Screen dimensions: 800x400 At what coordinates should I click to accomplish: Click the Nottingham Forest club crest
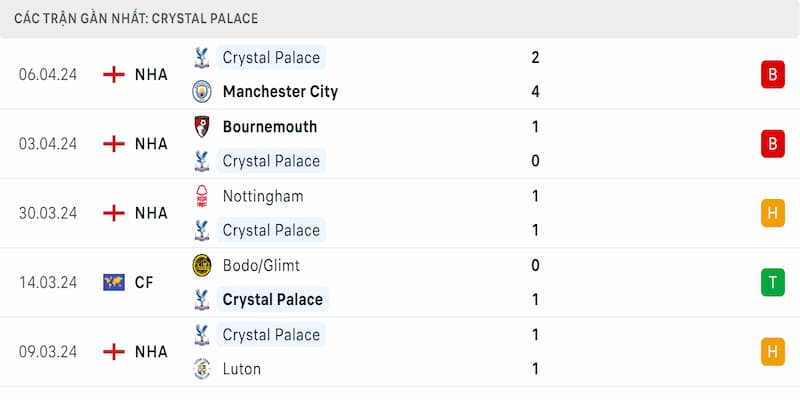[x=202, y=196]
